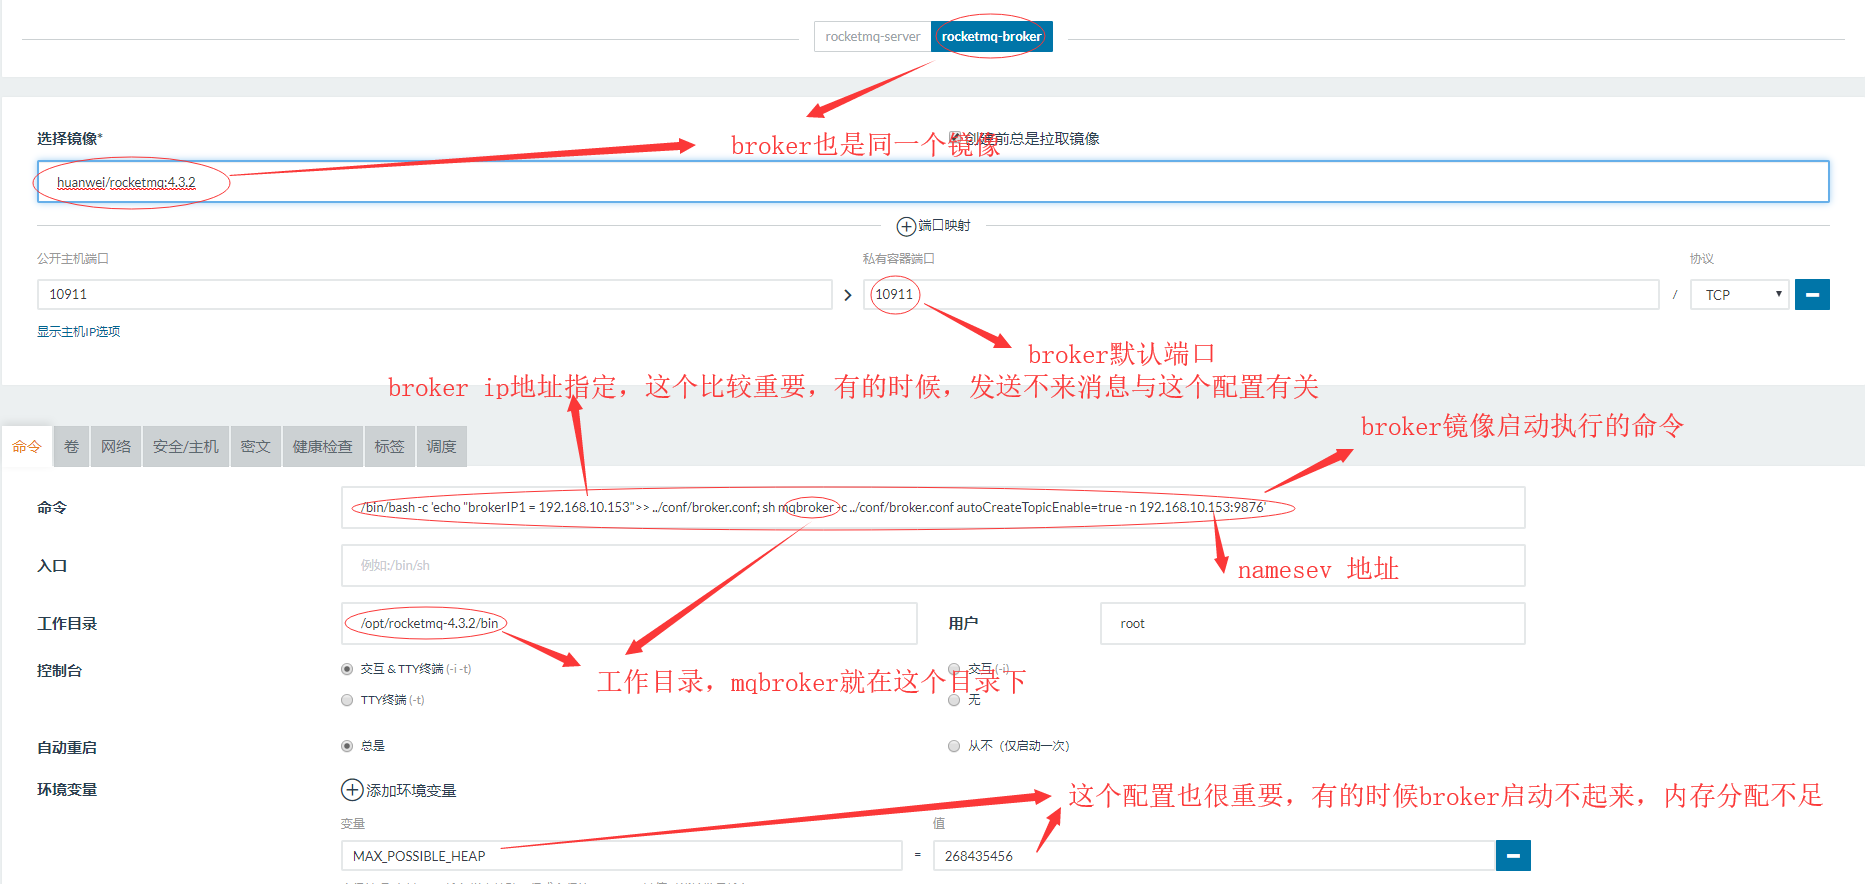Viewport: 1865px width, 884px height.
Task: Click the 公开主机端口 field showing 10911
Action: point(435,295)
